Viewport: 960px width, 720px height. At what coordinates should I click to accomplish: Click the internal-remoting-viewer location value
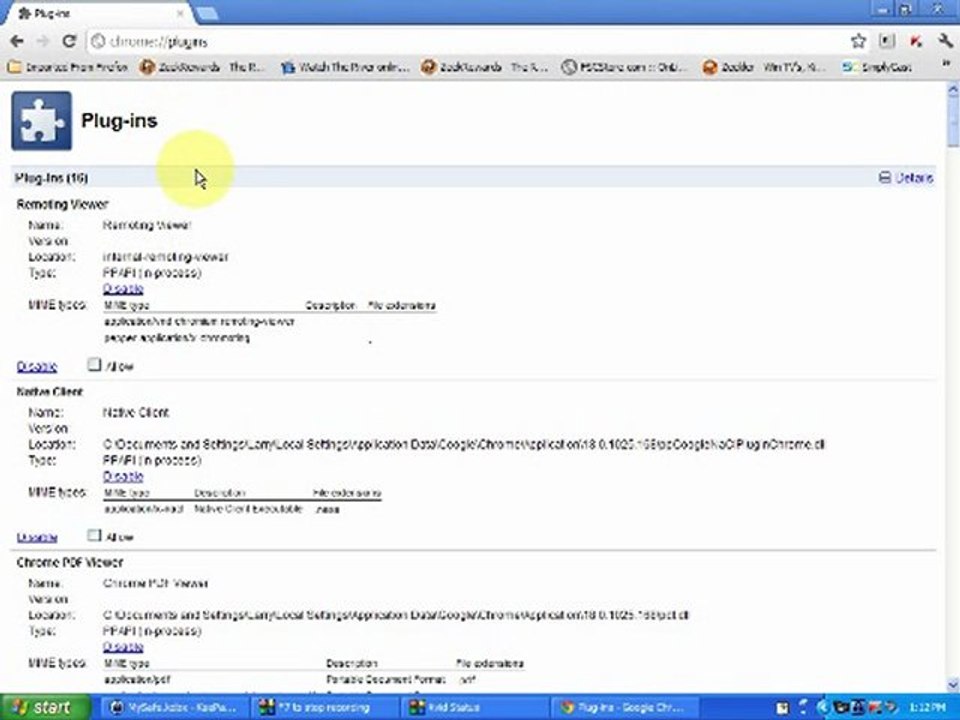coord(165,257)
